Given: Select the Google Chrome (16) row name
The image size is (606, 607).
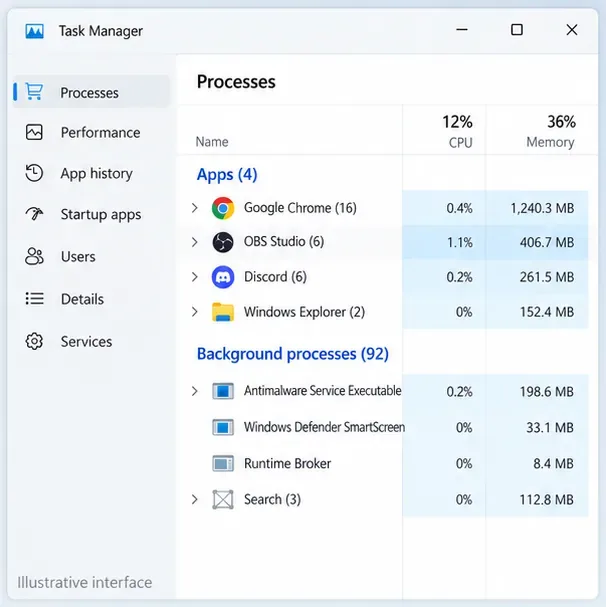Looking at the screenshot, I should pyautogui.click(x=300, y=208).
